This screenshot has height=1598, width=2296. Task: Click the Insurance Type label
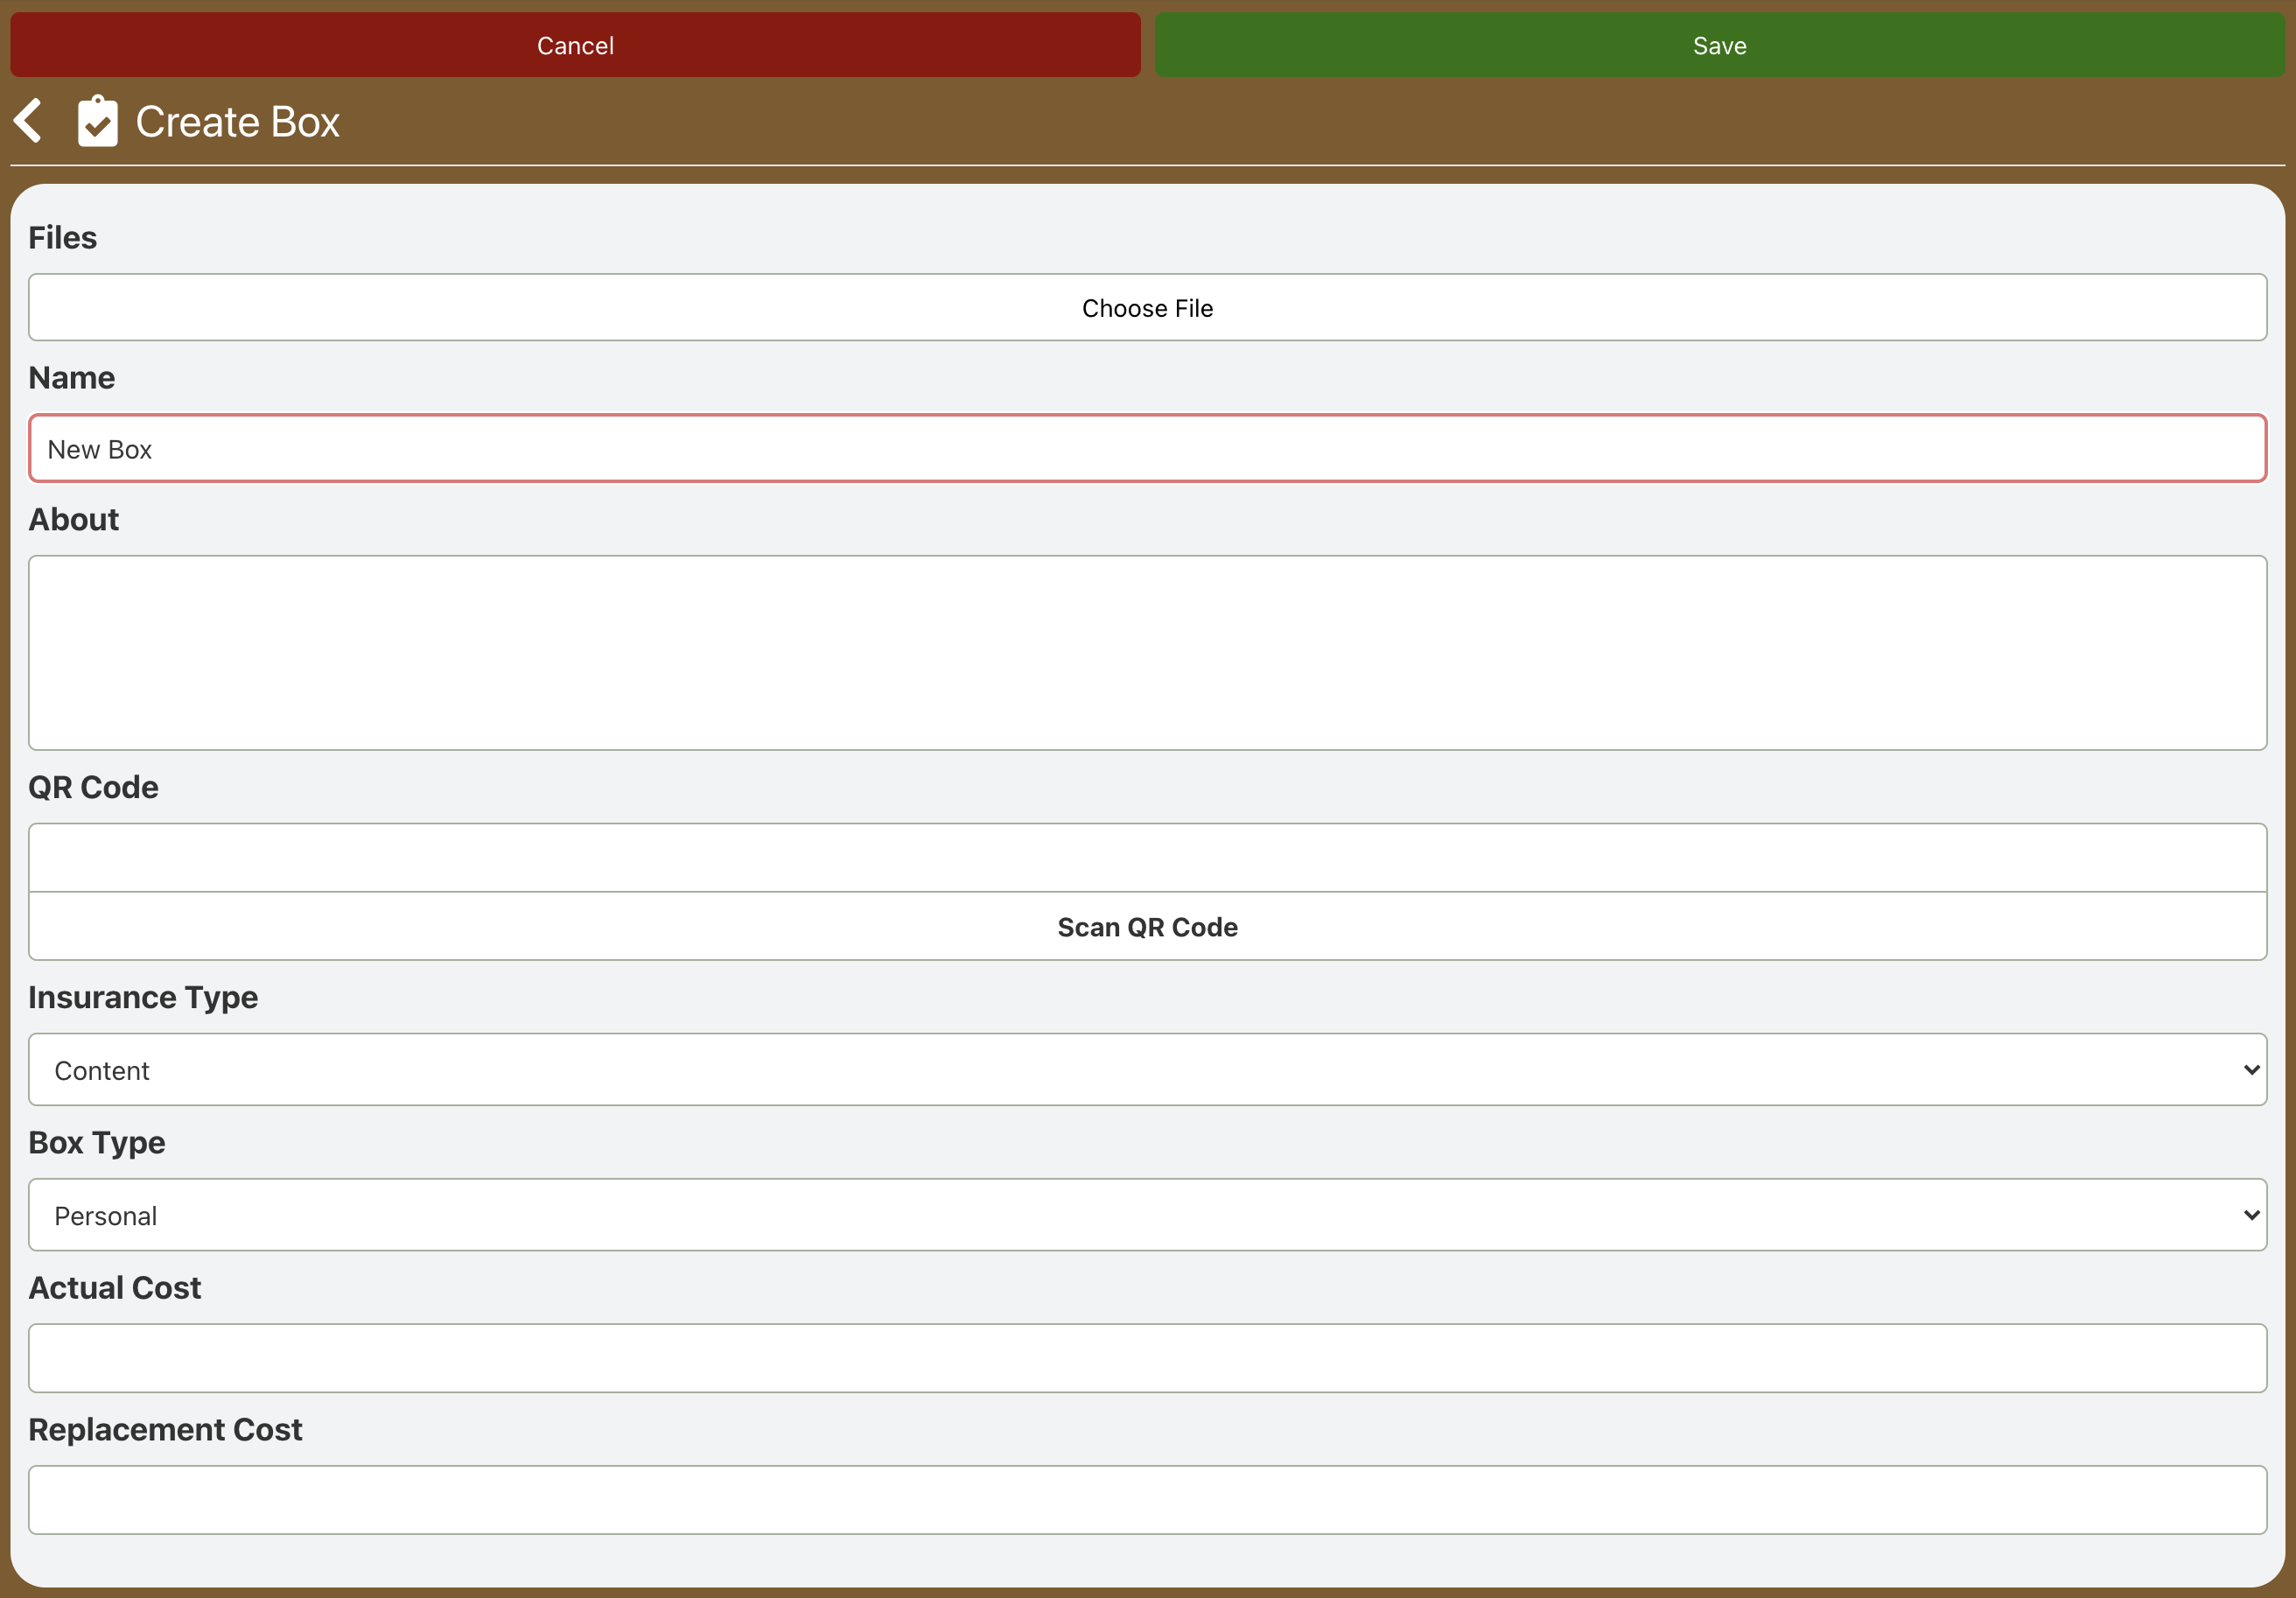(143, 997)
